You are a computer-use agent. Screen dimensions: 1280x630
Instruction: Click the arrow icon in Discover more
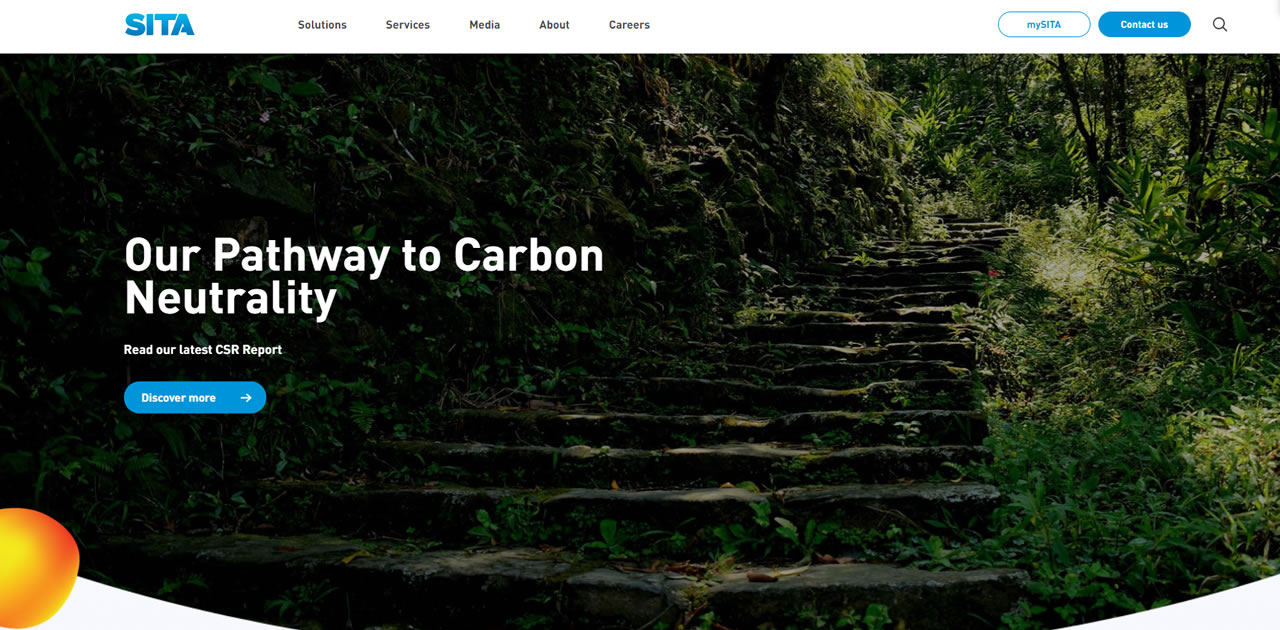coord(246,398)
